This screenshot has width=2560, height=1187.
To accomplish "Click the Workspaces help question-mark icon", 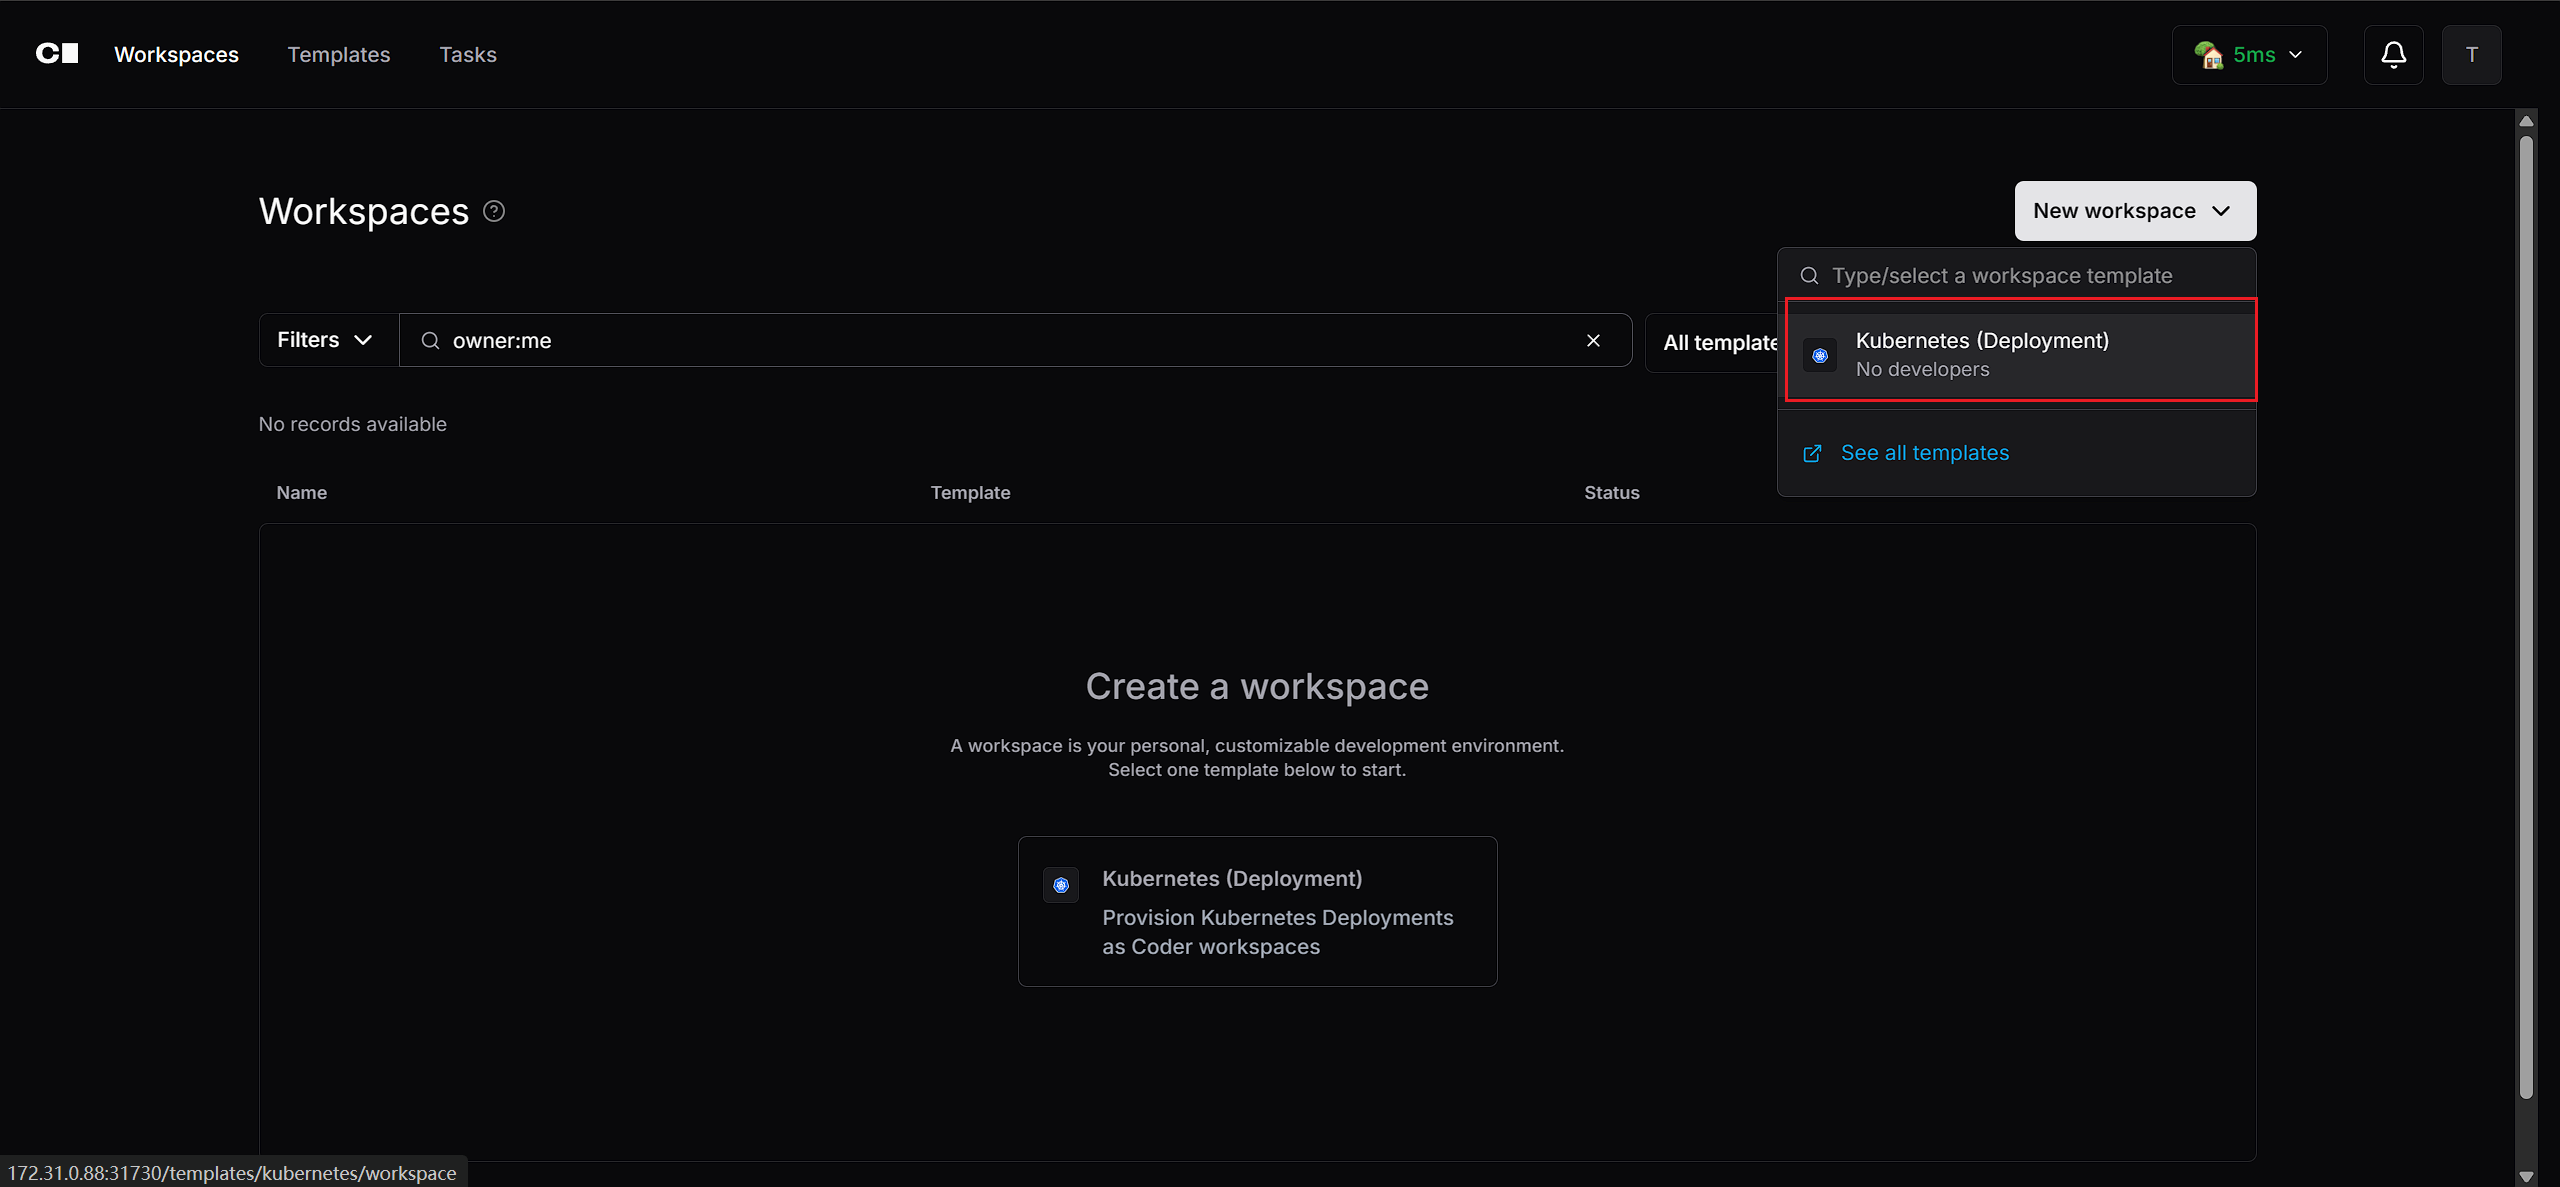I will point(494,211).
